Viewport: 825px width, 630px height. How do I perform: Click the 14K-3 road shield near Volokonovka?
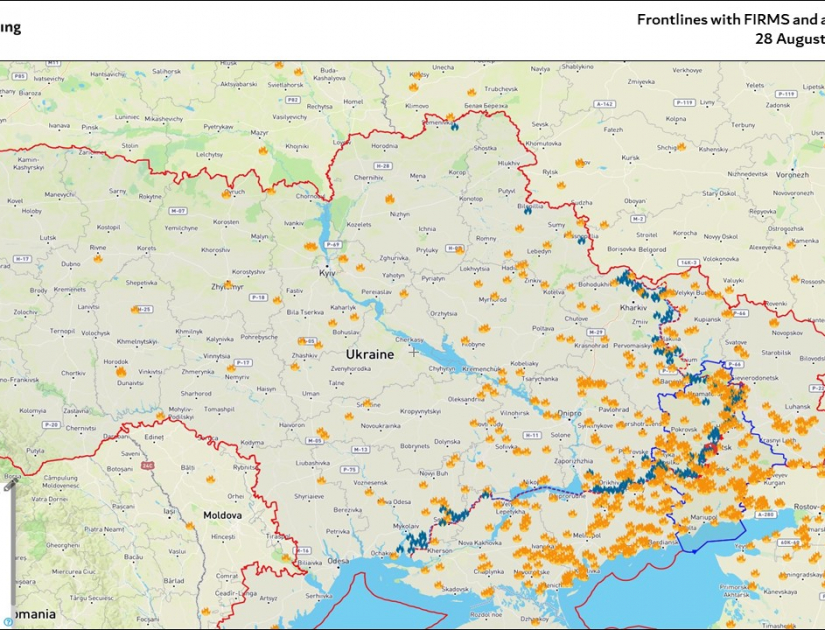689,263
